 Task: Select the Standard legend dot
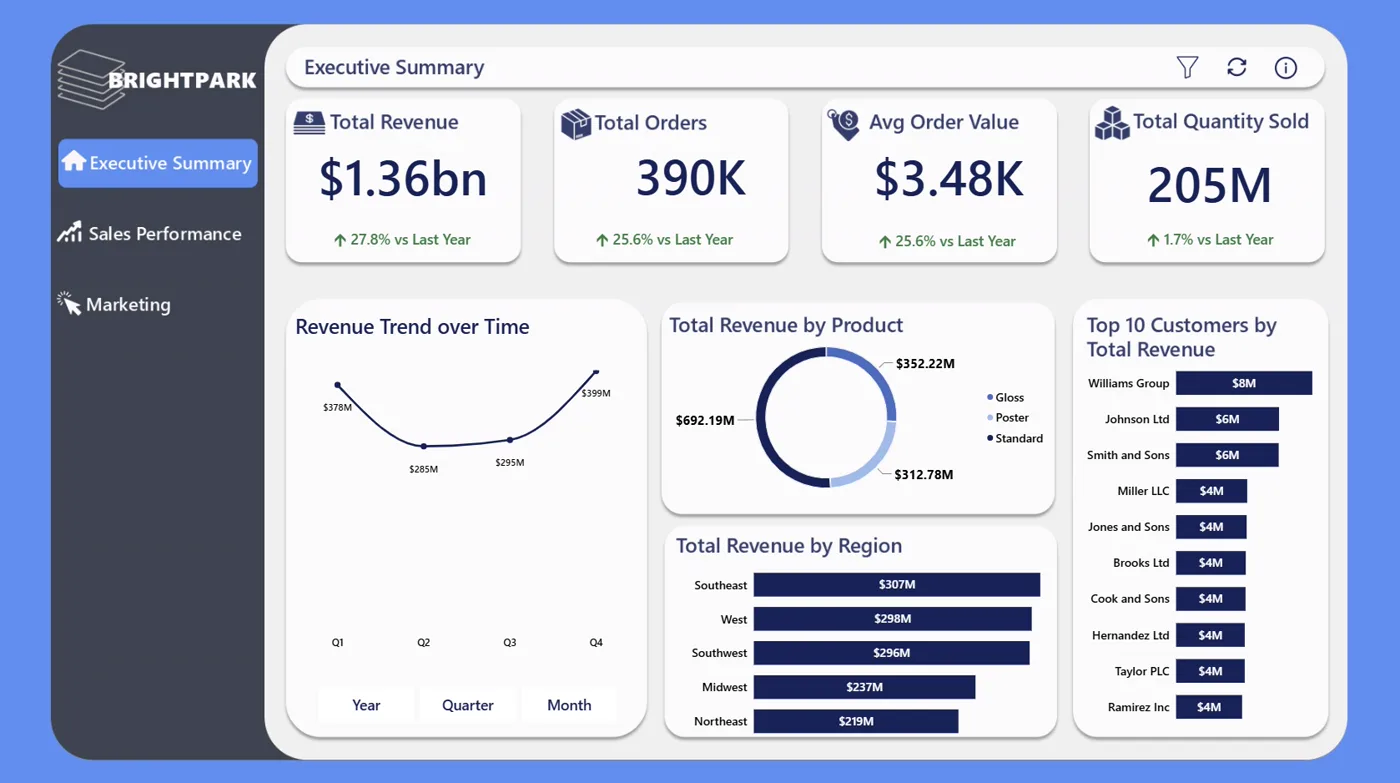(990, 438)
